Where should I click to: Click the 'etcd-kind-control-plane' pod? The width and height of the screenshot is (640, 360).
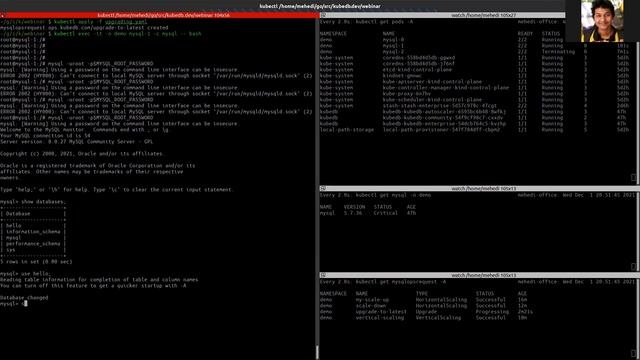pos(417,70)
